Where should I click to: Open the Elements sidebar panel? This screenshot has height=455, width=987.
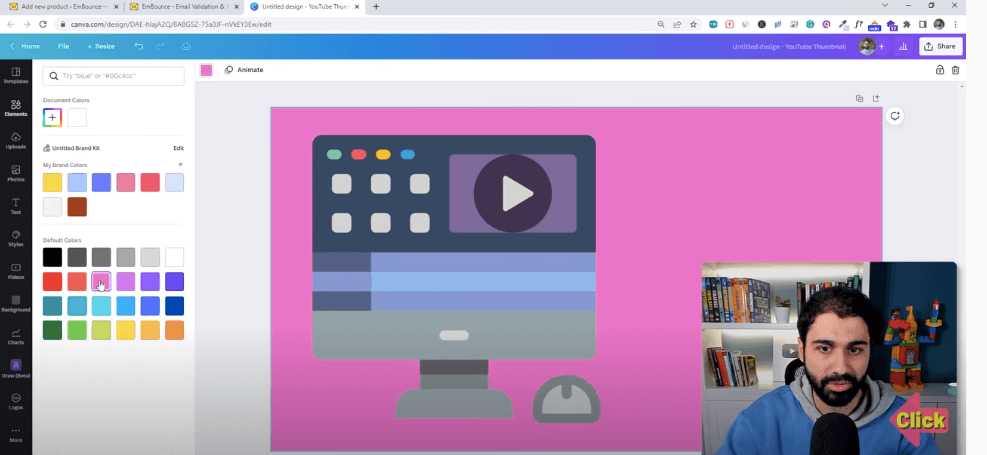[16, 108]
